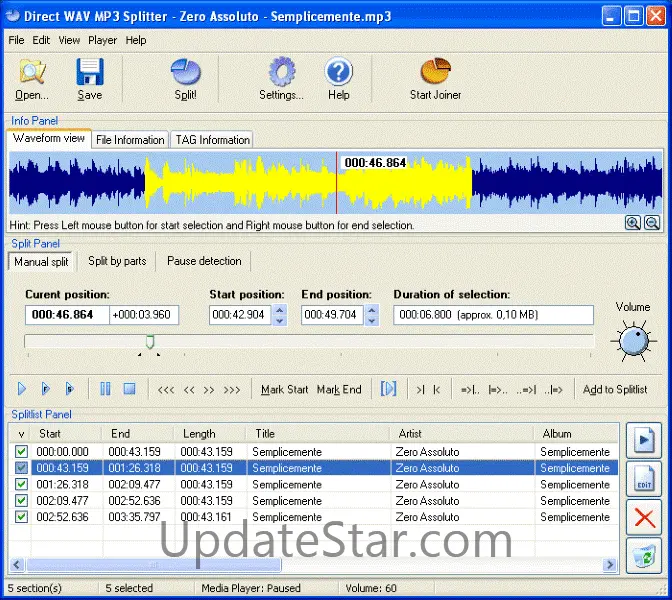Zoom in on the waveform
The height and width of the screenshot is (600, 672).
[x=633, y=223]
